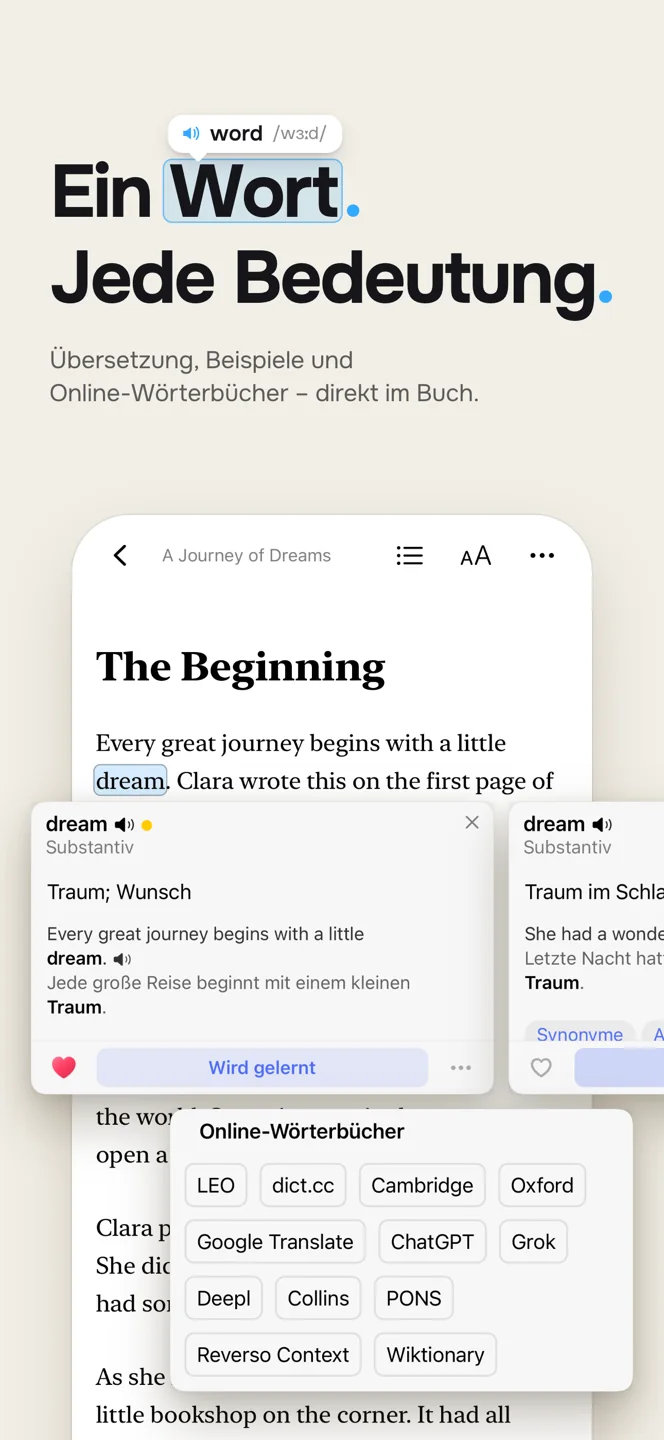Select the Grok option
664x1440 pixels.
[533, 1242]
